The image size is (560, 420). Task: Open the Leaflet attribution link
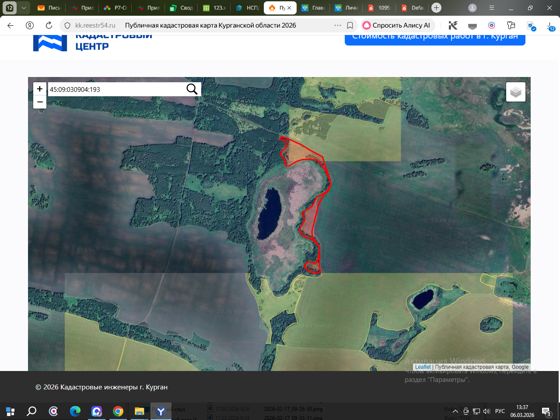(422, 367)
